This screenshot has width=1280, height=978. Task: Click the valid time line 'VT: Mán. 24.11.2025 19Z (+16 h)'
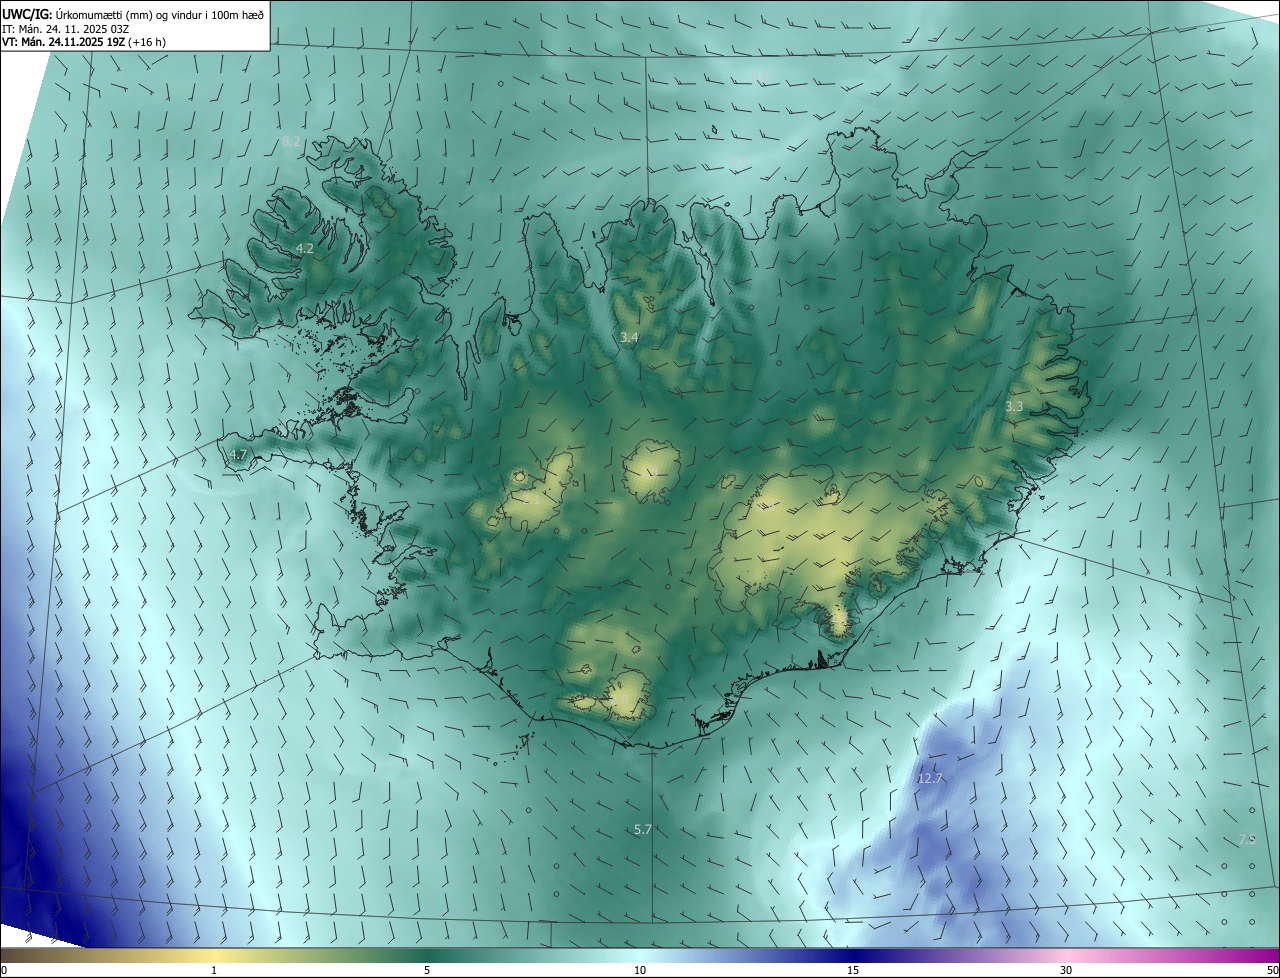pyautogui.click(x=84, y=42)
